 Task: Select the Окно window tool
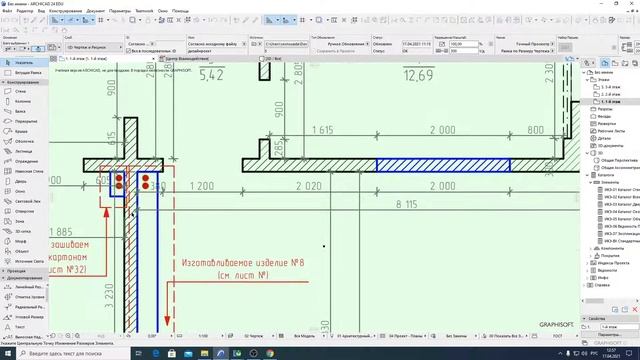pyautogui.click(x=24, y=191)
